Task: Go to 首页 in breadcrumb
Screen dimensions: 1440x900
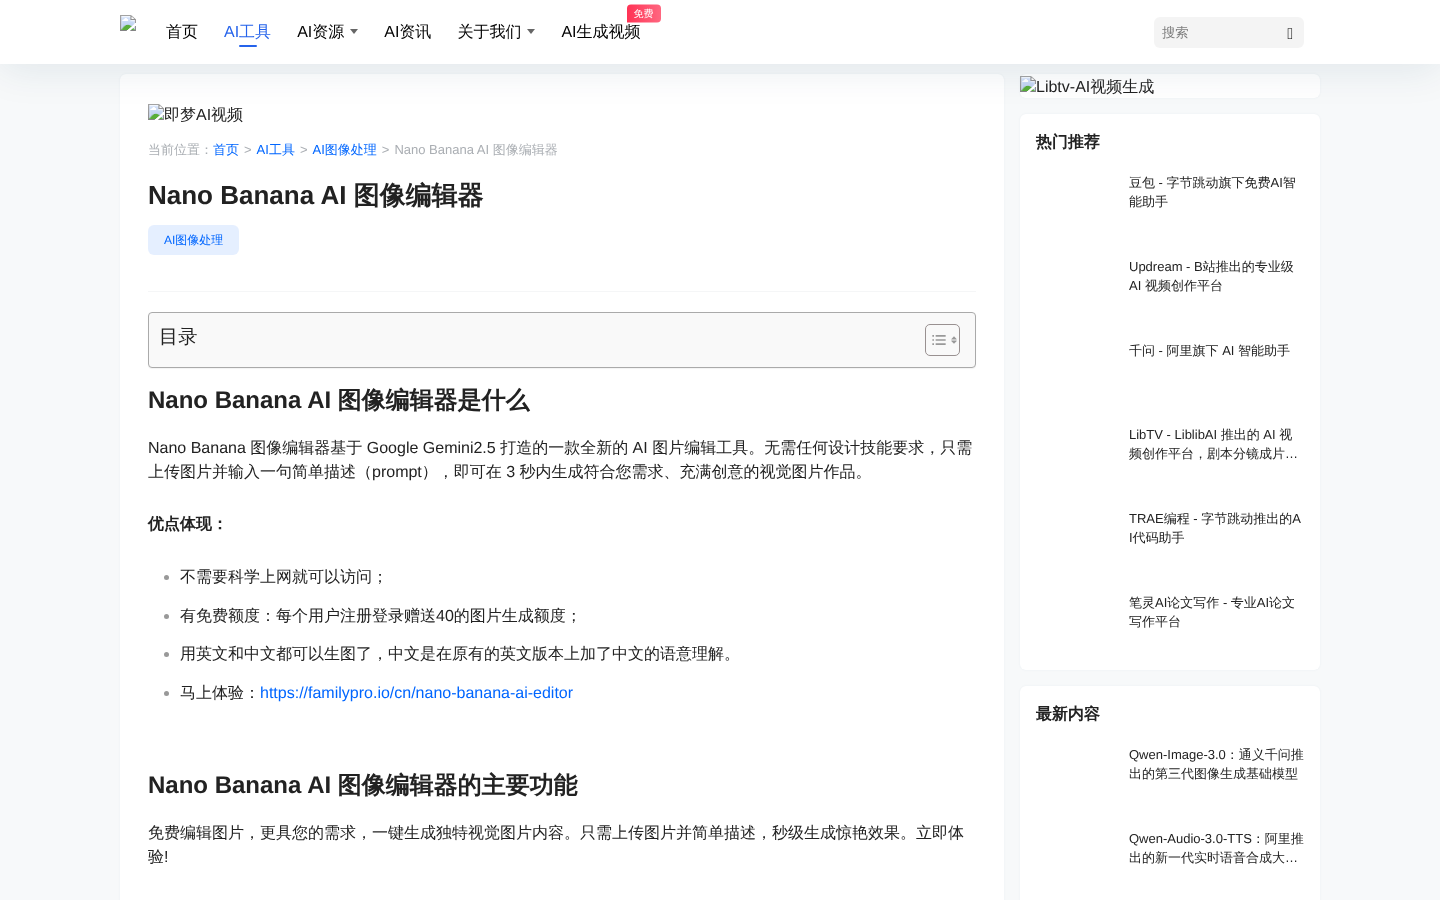Action: [x=226, y=150]
